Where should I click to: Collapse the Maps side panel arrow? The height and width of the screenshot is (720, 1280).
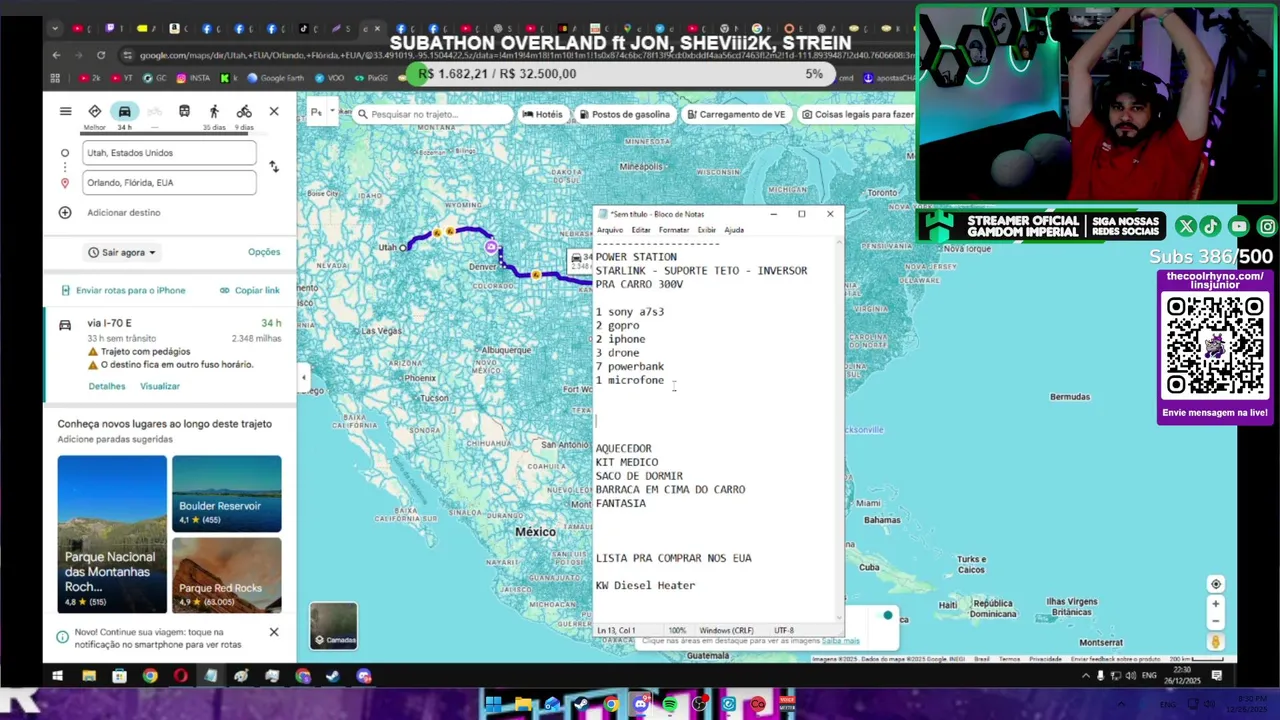pyautogui.click(x=304, y=378)
